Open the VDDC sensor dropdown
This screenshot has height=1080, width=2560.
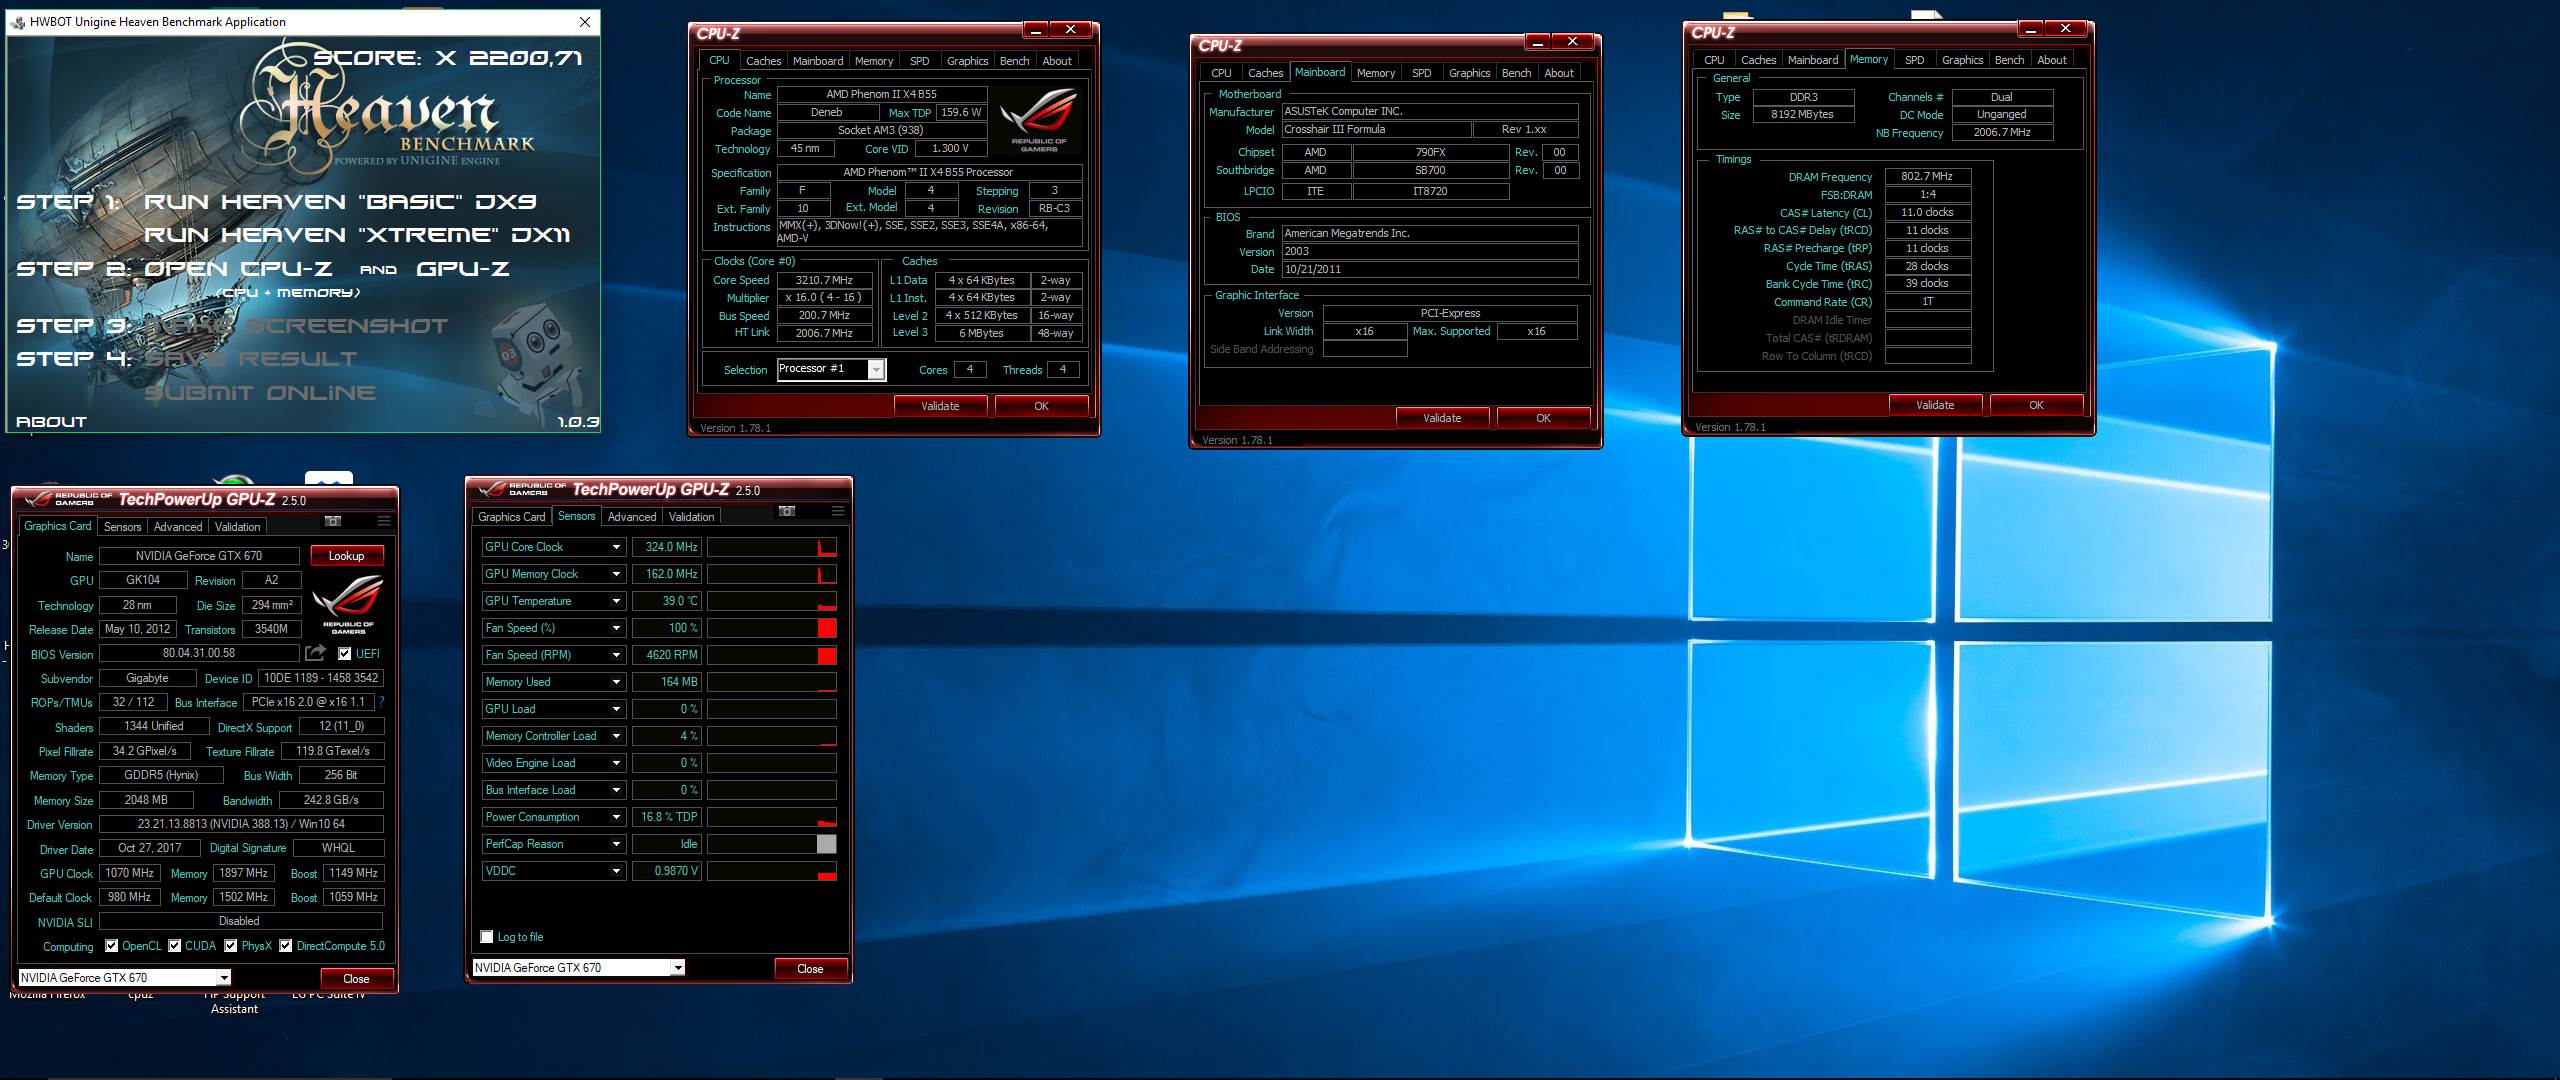click(616, 871)
